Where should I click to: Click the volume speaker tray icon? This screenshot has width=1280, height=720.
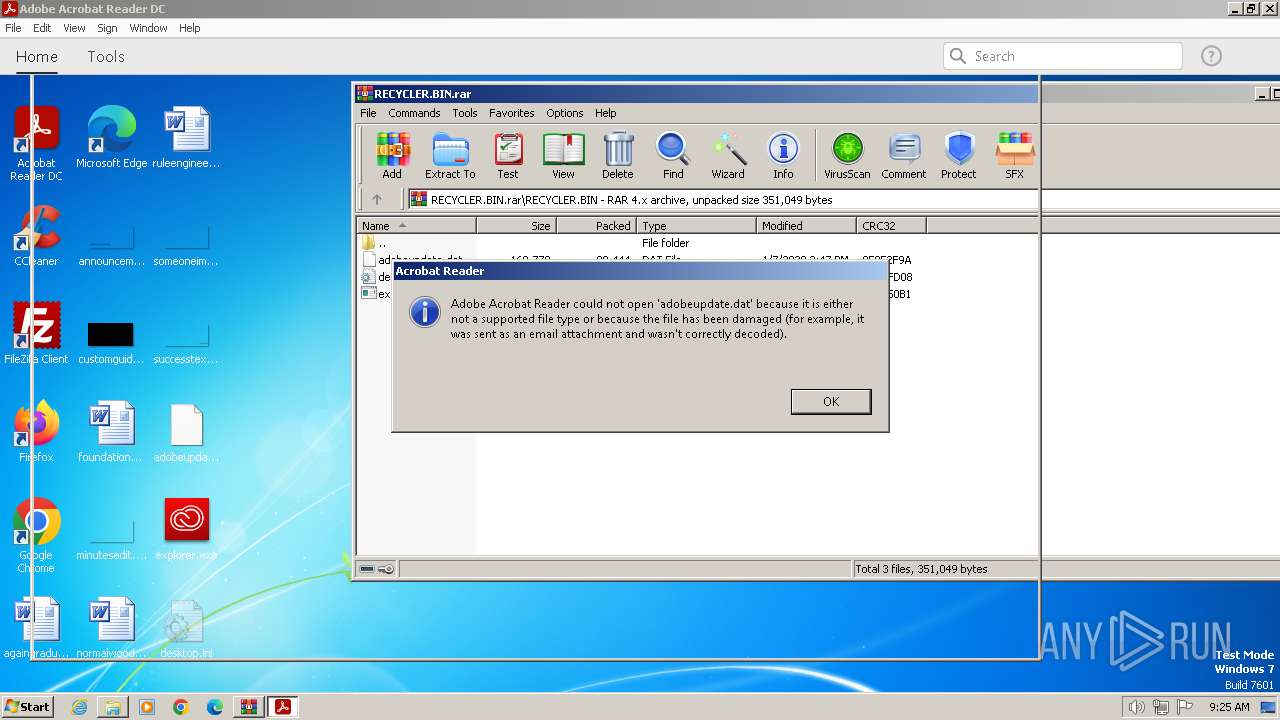1136,707
